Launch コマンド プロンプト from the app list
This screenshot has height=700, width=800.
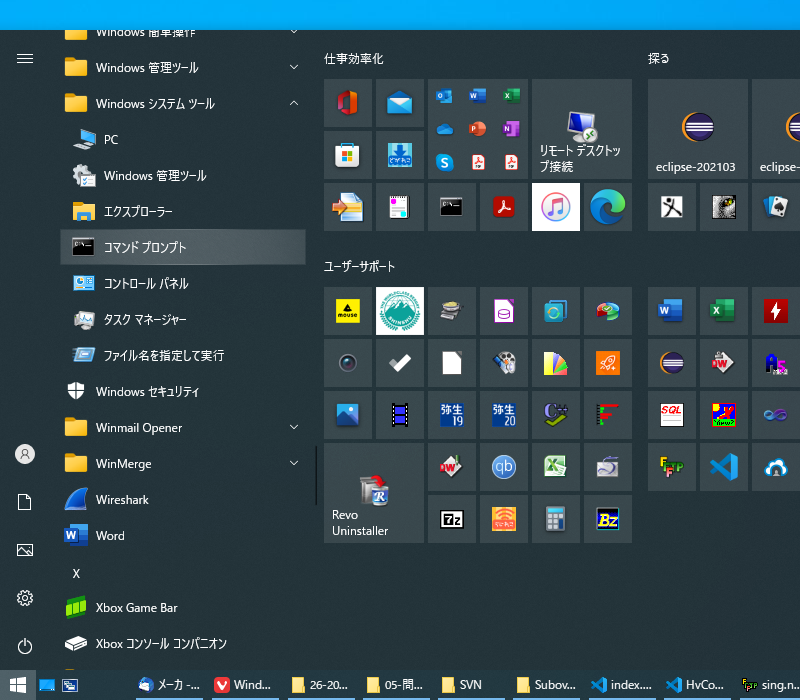click(x=183, y=247)
